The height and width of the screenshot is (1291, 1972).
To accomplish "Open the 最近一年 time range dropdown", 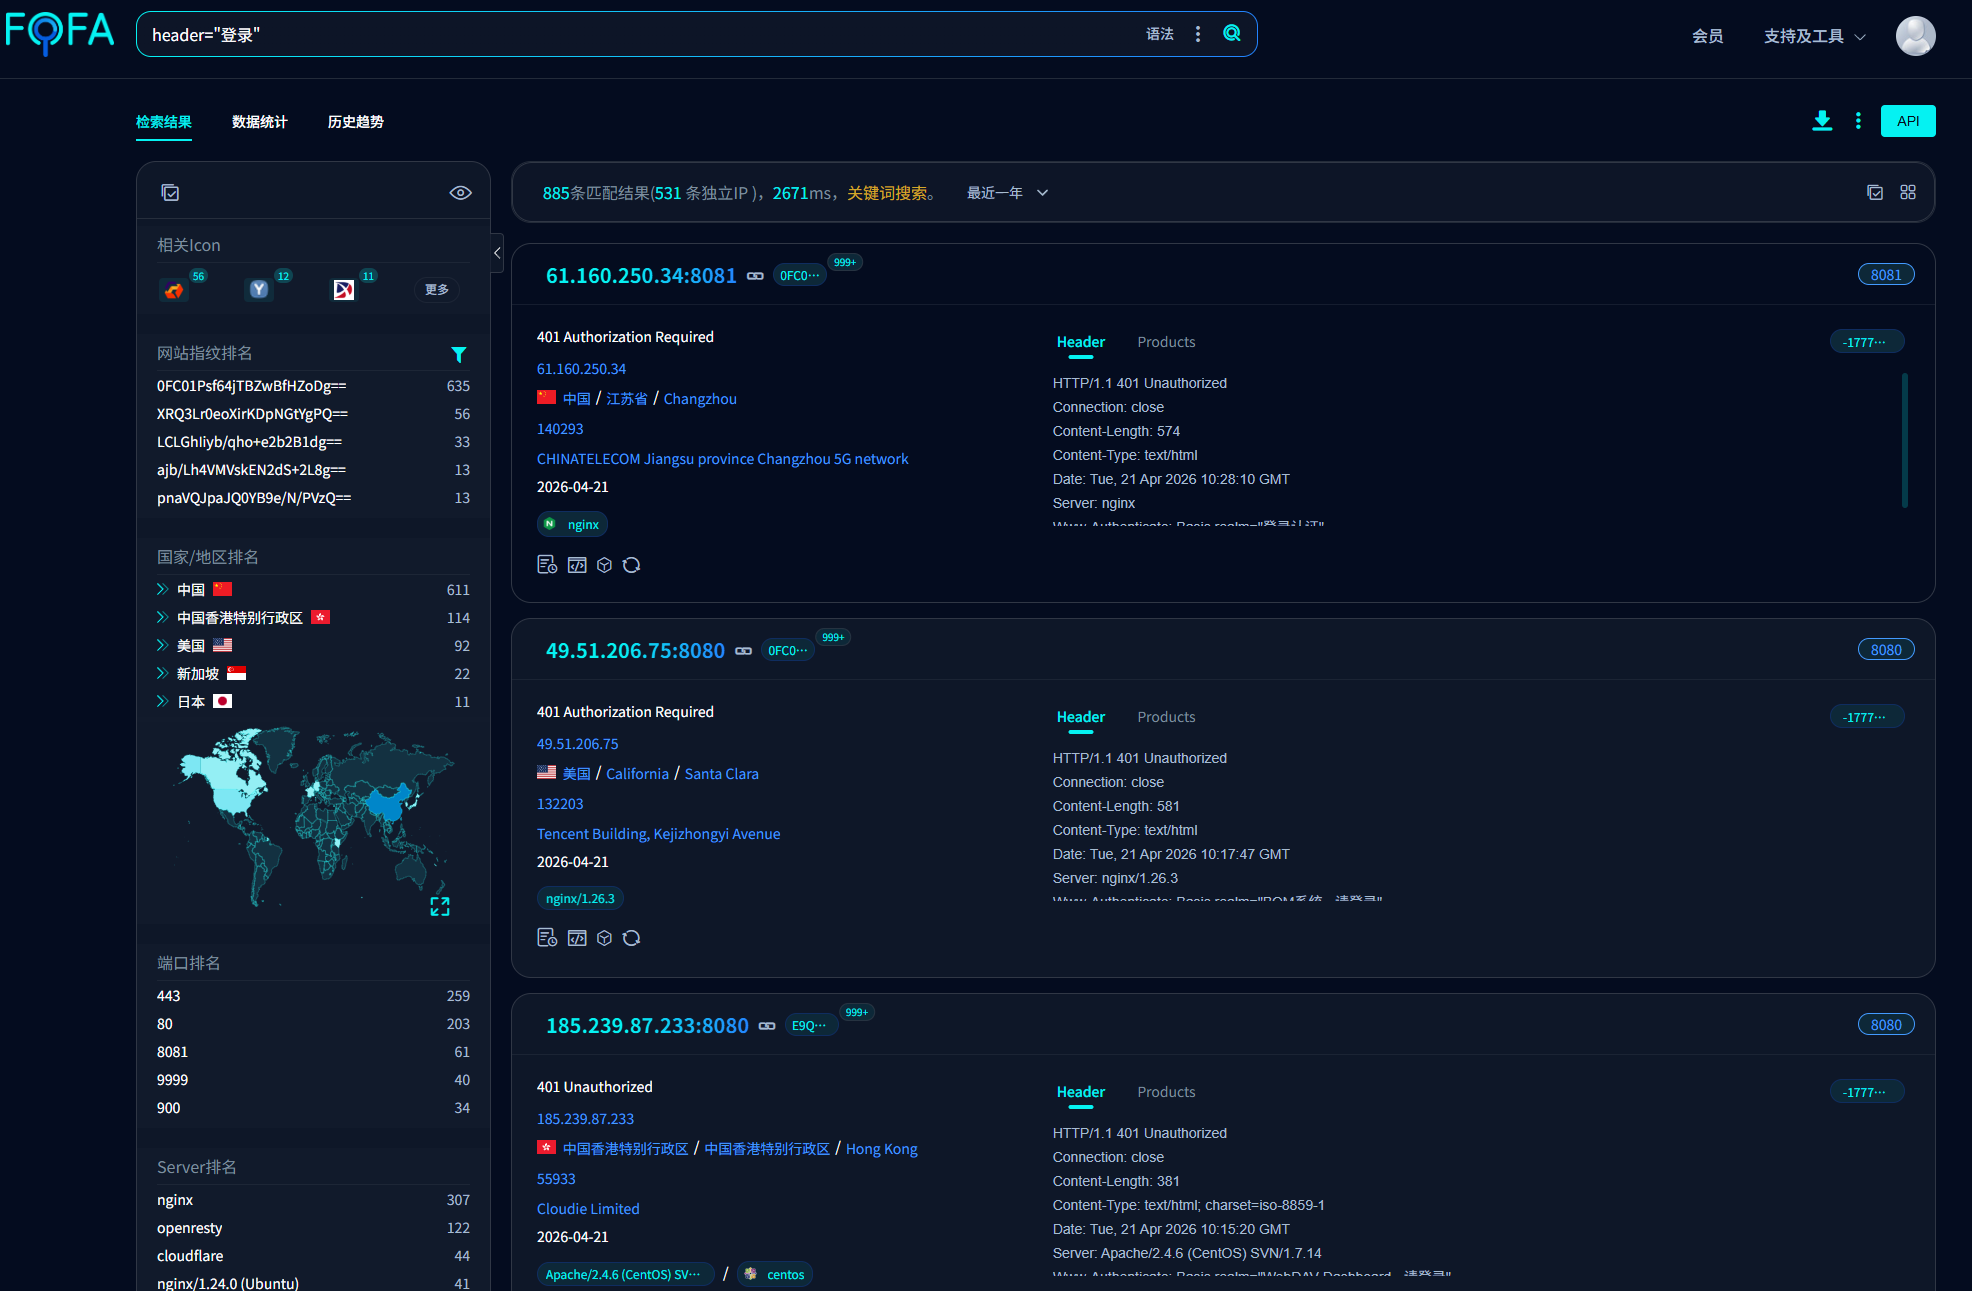I will [x=1007, y=193].
